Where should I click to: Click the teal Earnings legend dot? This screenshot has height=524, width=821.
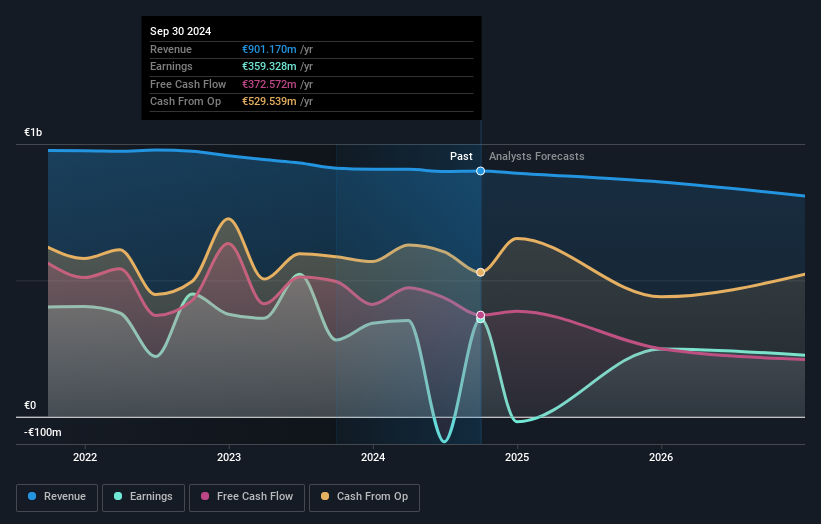coord(118,496)
